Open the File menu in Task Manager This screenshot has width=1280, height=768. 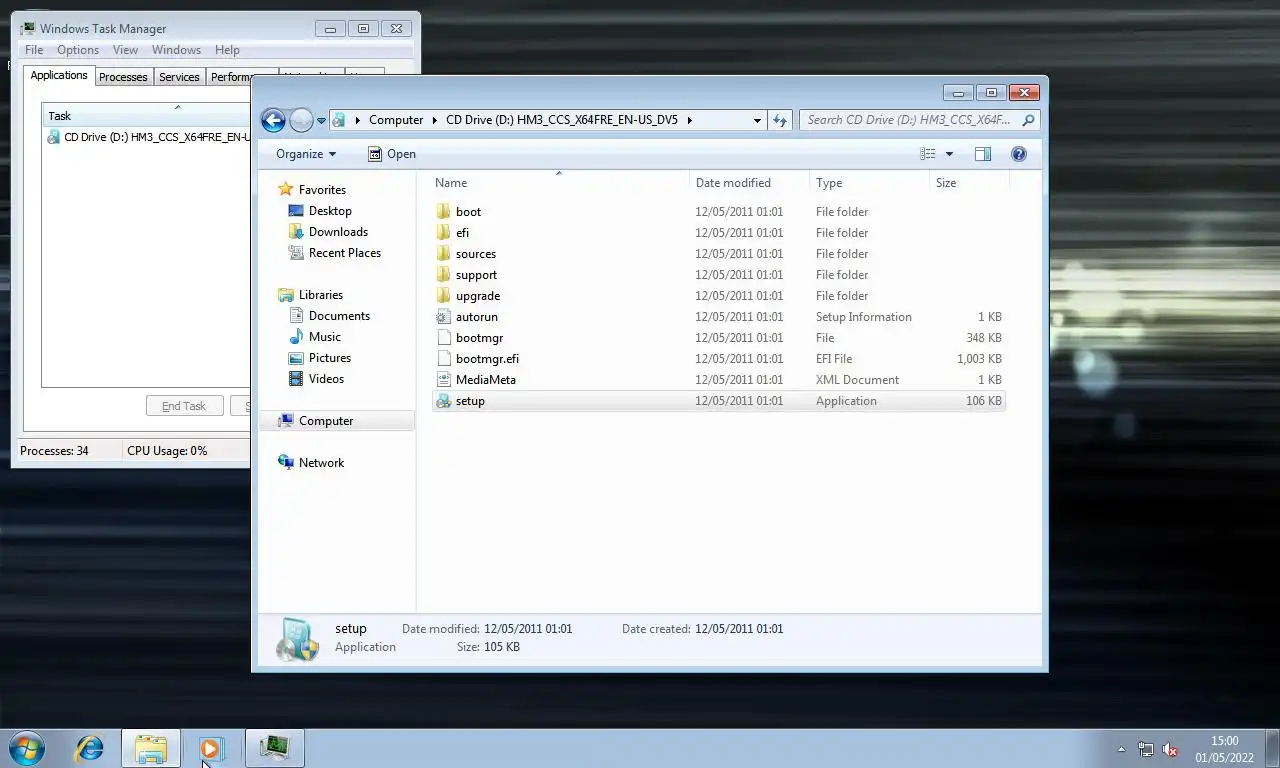34,50
